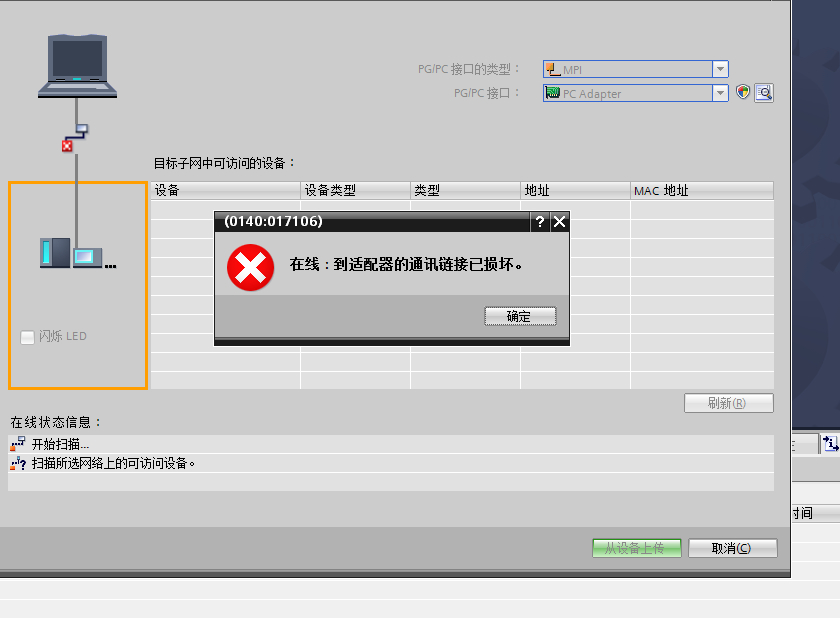Click the 设备 column header
The width and height of the screenshot is (840, 618).
225,190
